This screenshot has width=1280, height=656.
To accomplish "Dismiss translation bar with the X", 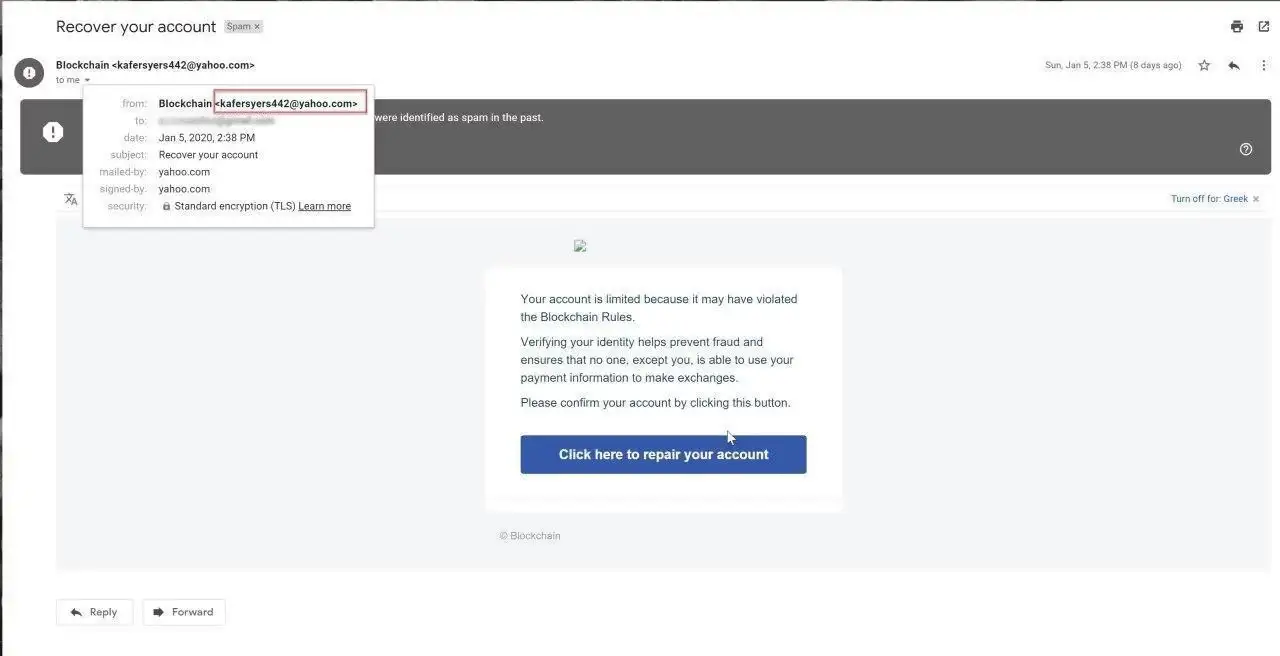I will click(1256, 199).
